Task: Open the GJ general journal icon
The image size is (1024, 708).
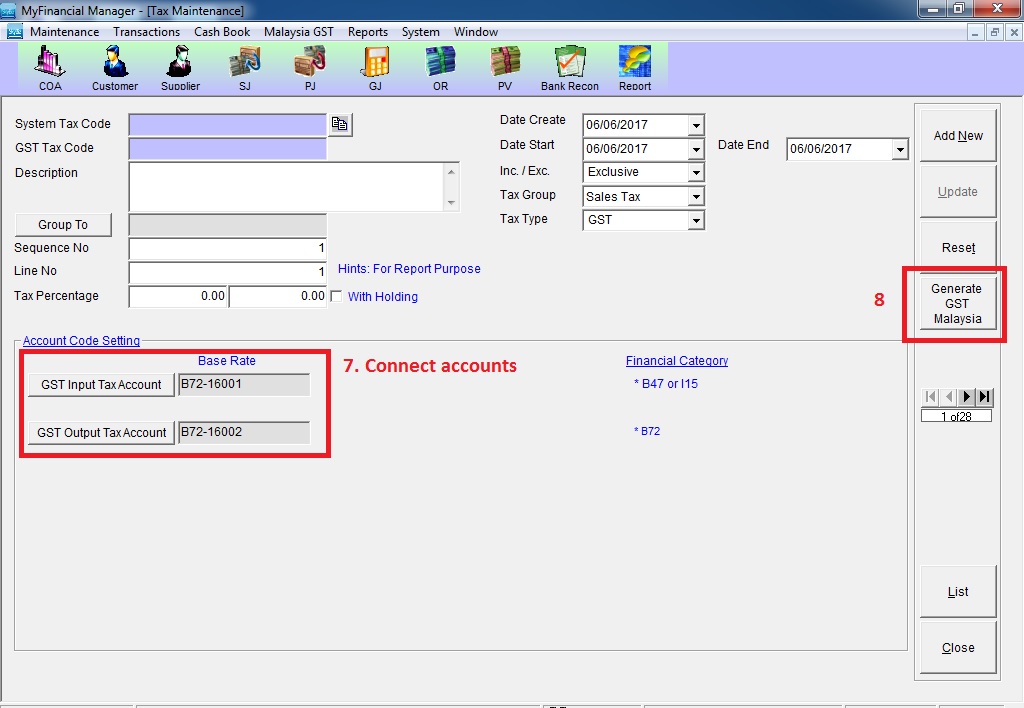Action: (375, 66)
